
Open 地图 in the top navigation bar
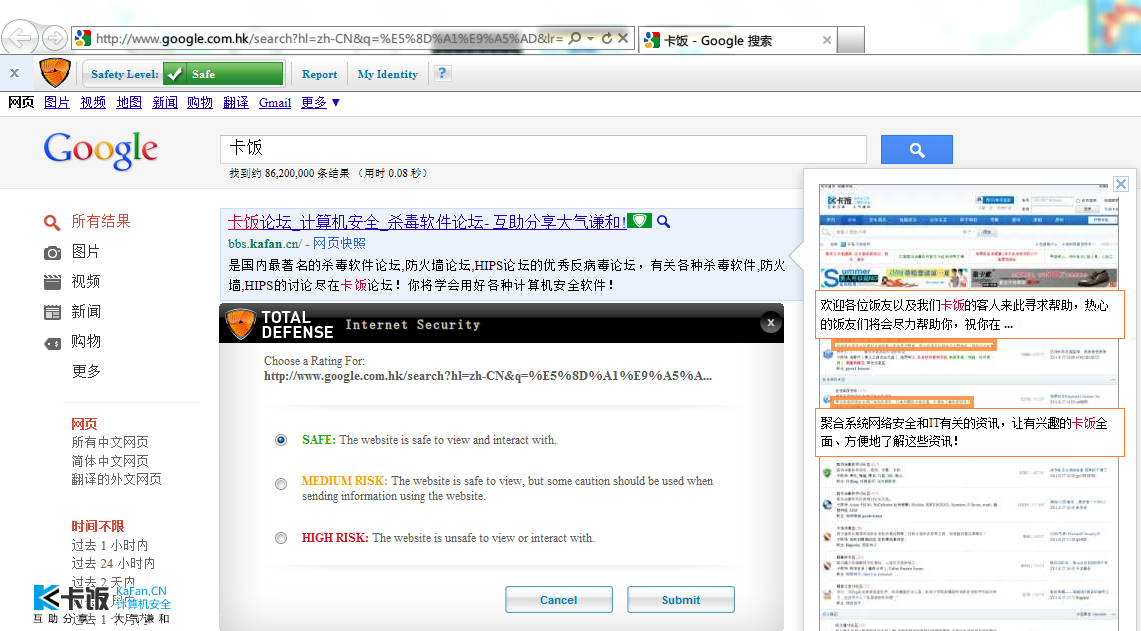[129, 103]
